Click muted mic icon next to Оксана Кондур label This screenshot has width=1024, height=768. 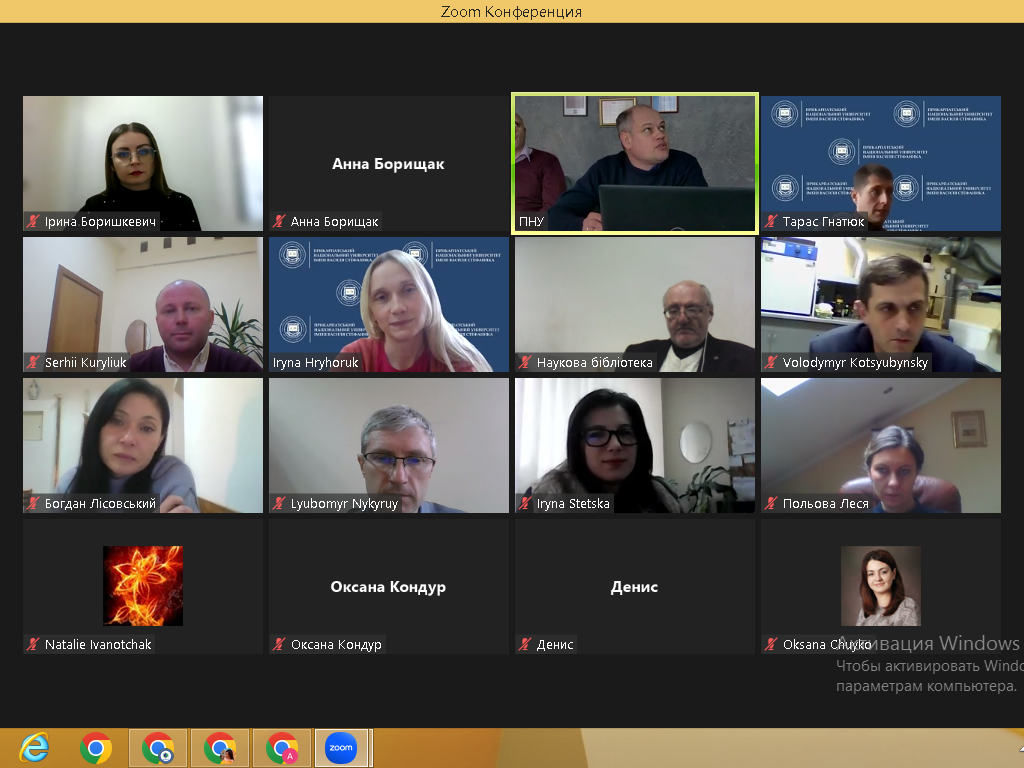tap(279, 645)
